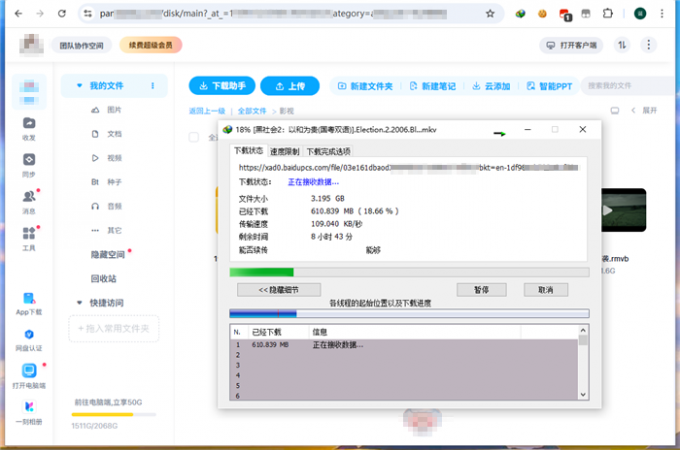Collapse the 快捷访问 section arrow
This screenshot has width=680, height=450.
79,303
